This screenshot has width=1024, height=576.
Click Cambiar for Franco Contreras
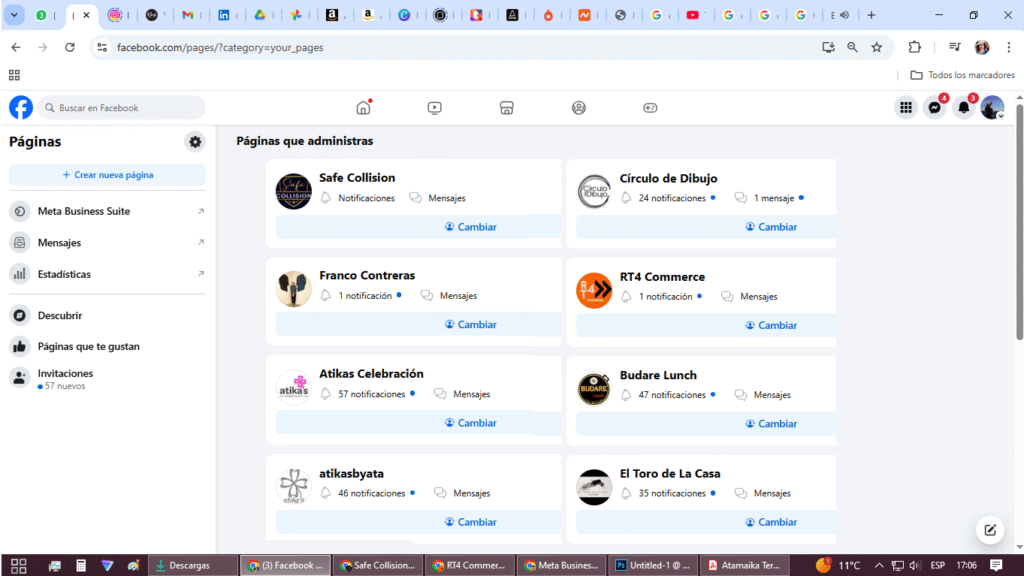419,324
